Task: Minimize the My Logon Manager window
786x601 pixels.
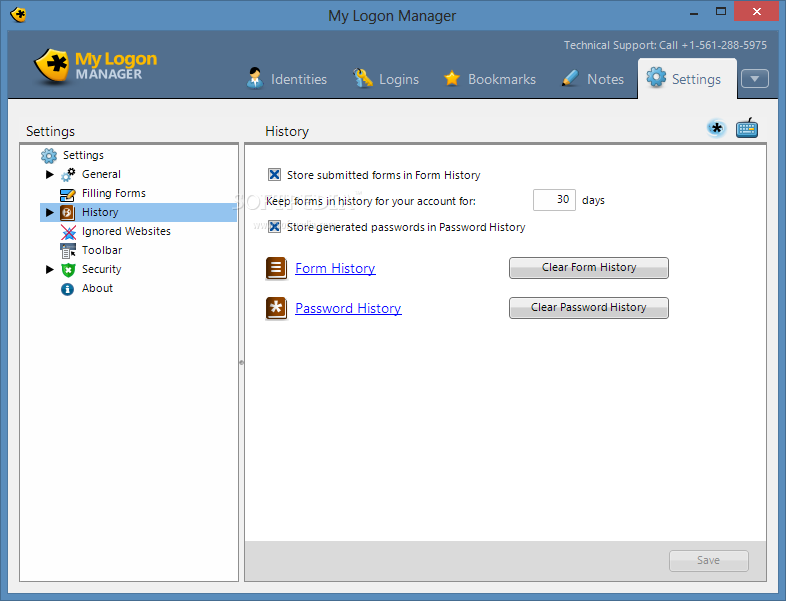Action: [694, 13]
